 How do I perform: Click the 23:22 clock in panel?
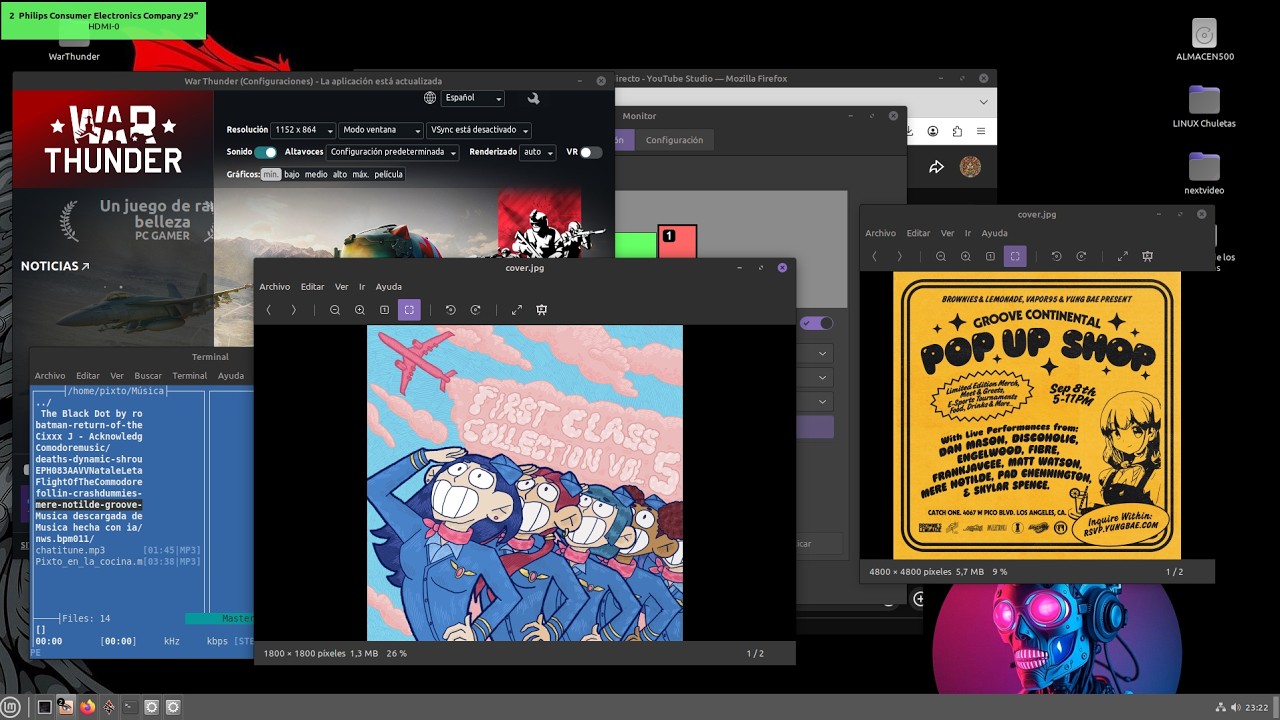tap(1255, 707)
